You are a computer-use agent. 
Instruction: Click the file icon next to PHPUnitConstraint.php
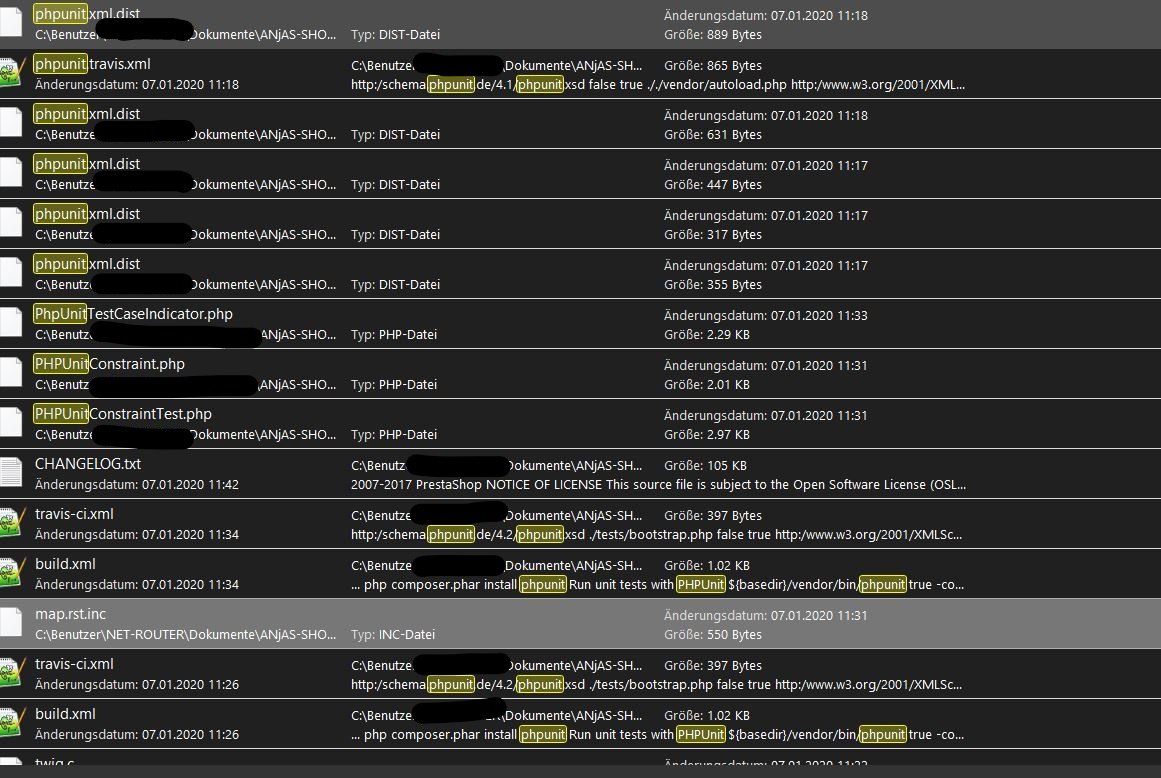(11, 373)
